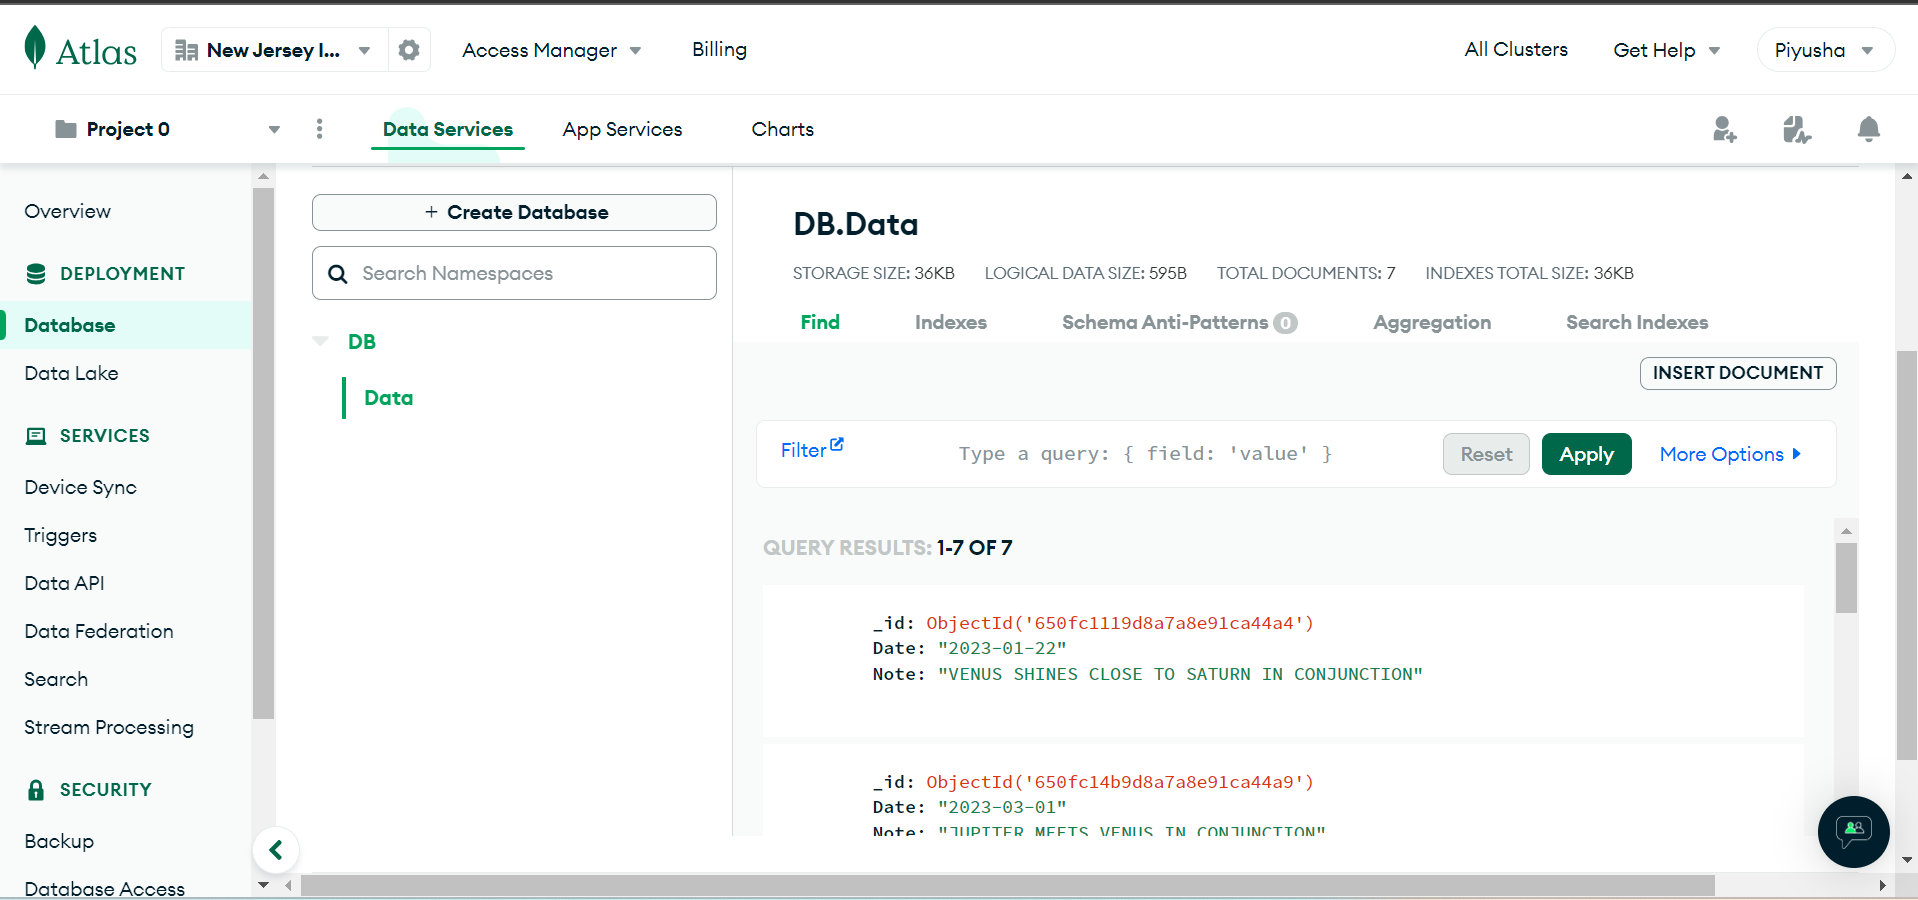Click the Atlas leaf logo
Viewport: 1918px width, 900px height.
tap(35, 47)
